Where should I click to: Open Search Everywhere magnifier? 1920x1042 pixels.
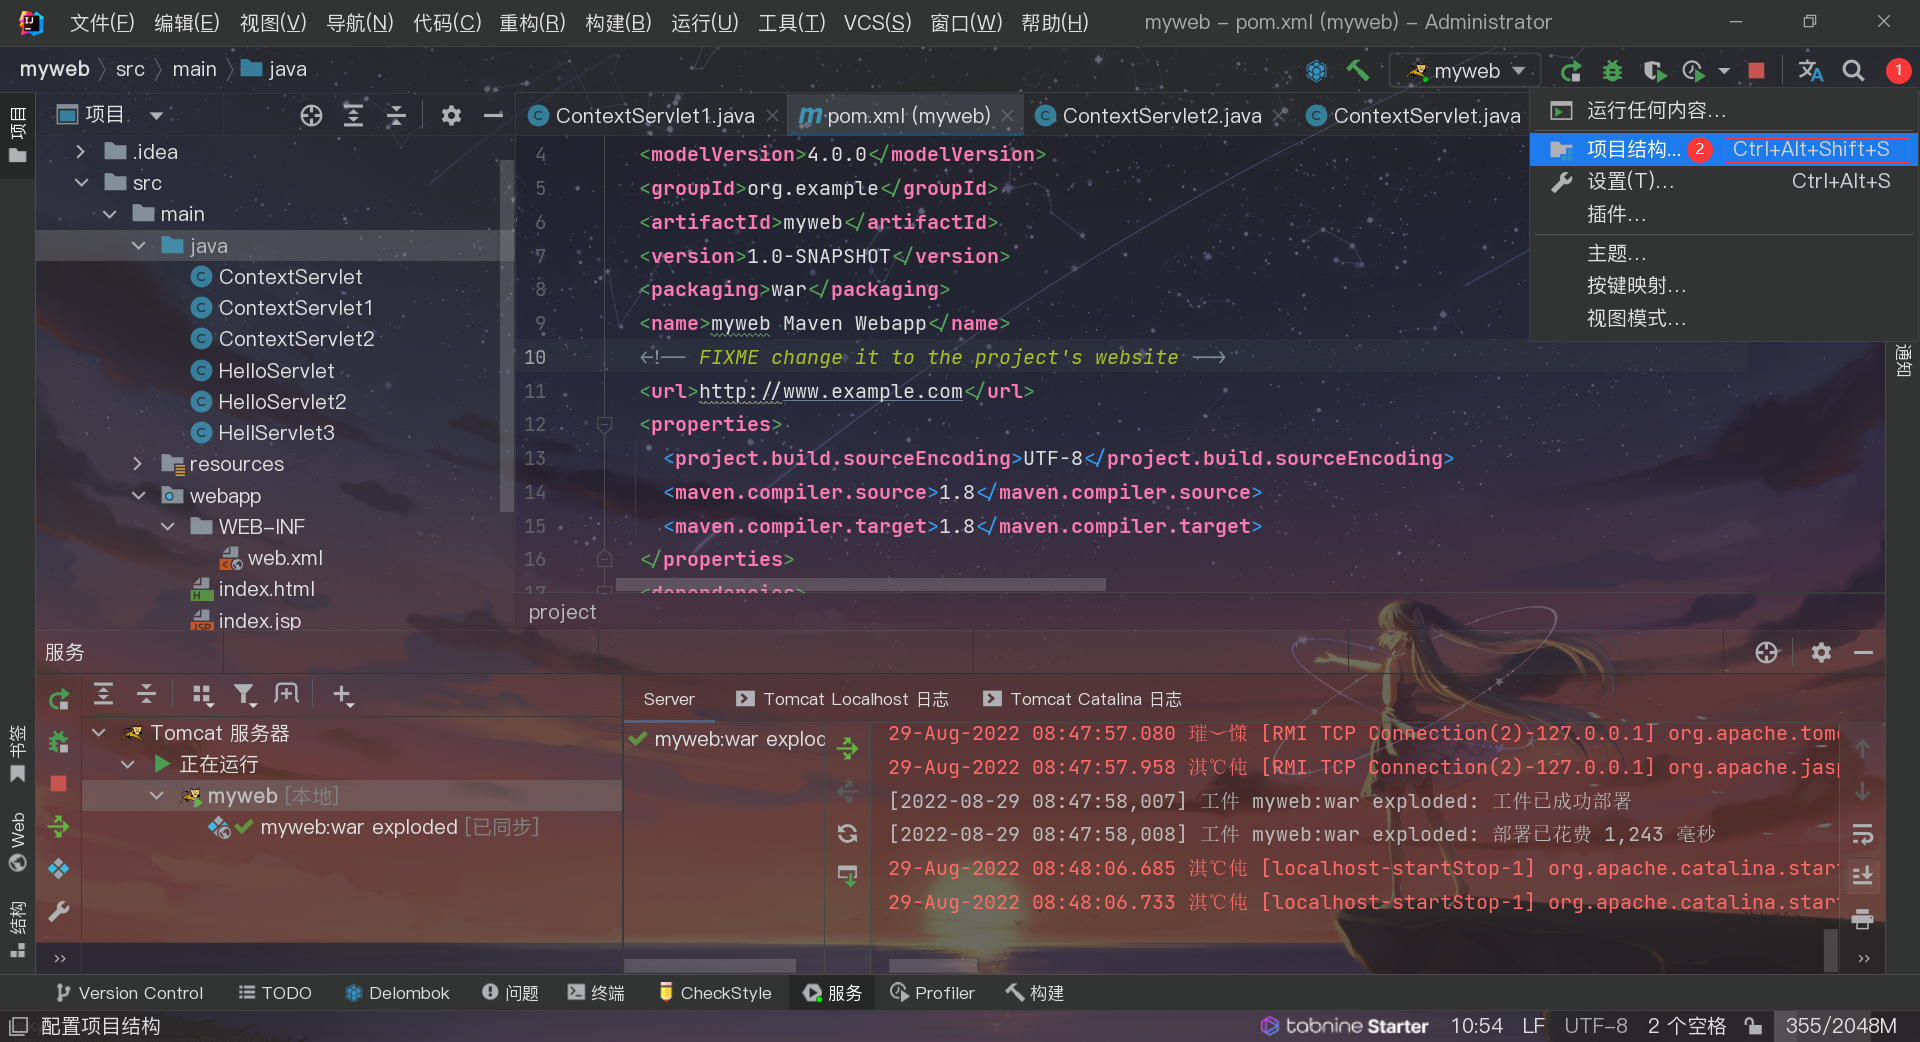click(x=1853, y=71)
